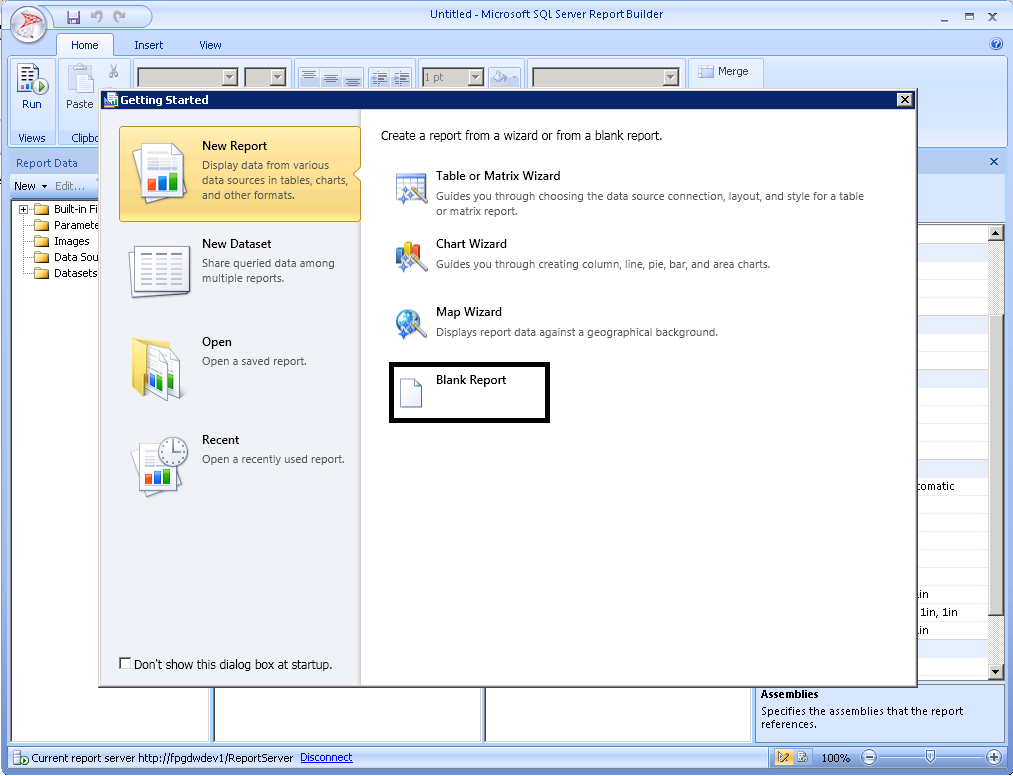Switch to design view in status bar

pos(785,758)
